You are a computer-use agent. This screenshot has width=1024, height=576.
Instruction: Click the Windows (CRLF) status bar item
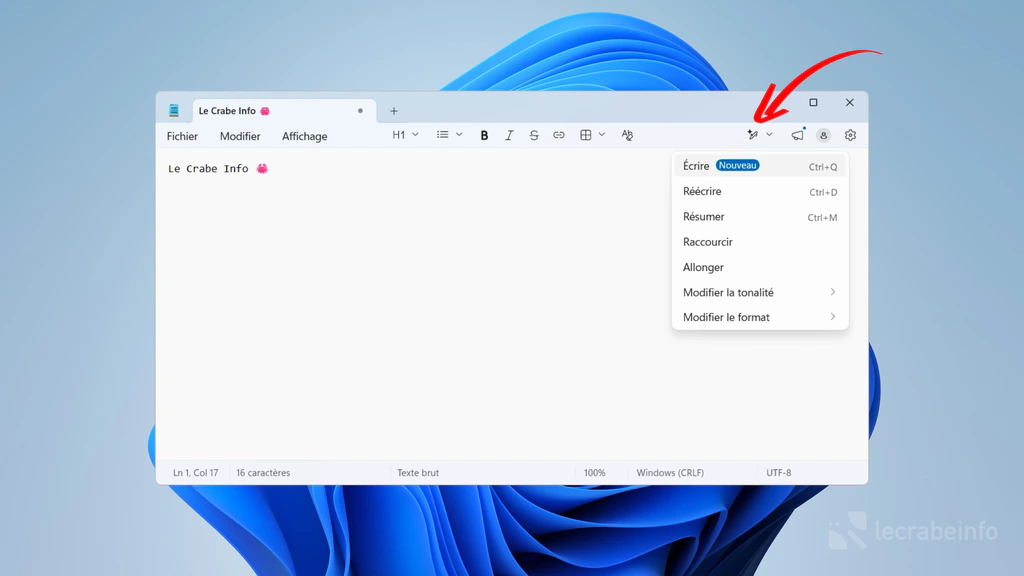[x=668, y=471]
